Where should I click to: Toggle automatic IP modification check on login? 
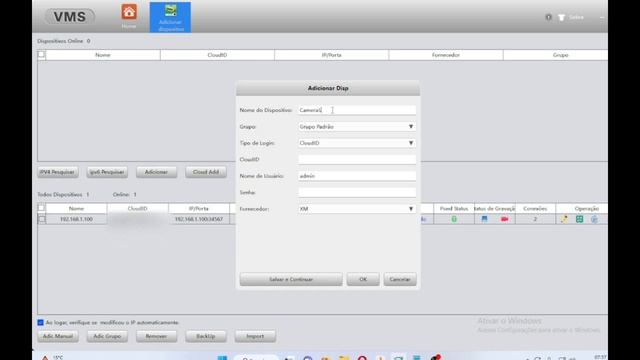tap(40, 322)
